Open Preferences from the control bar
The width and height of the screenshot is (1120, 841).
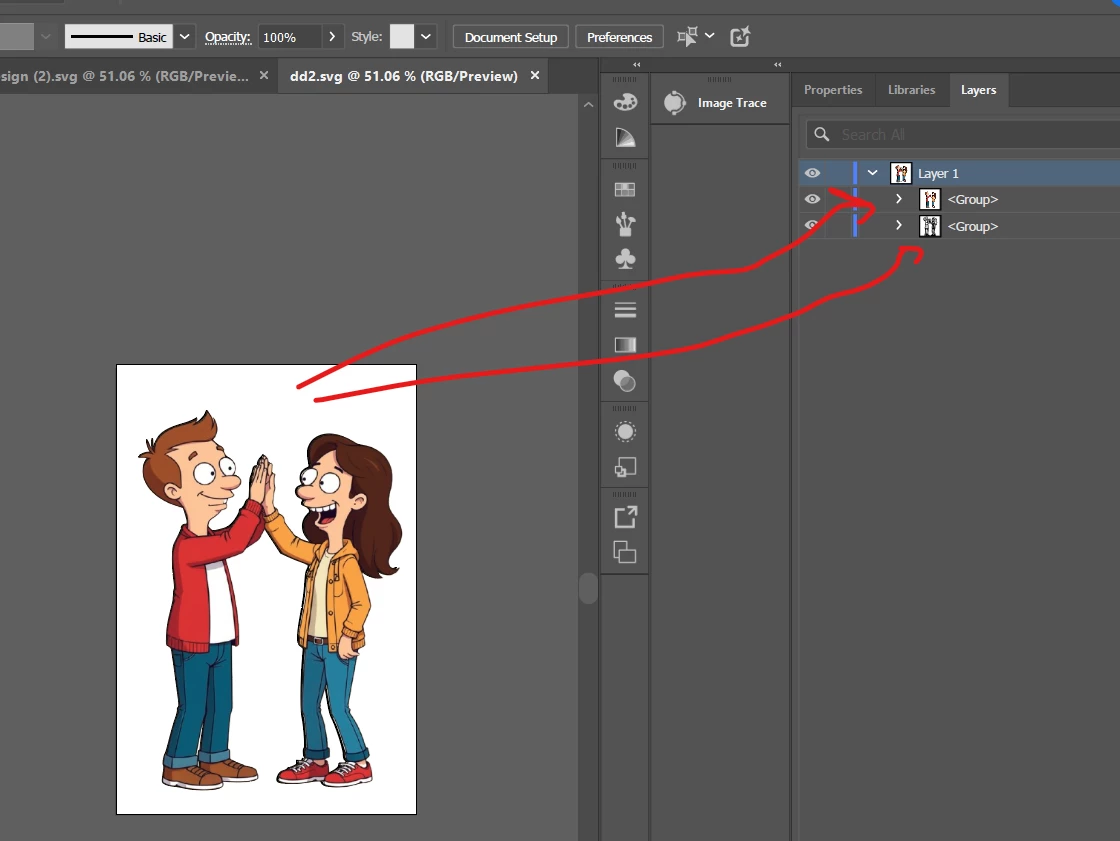pyautogui.click(x=619, y=37)
